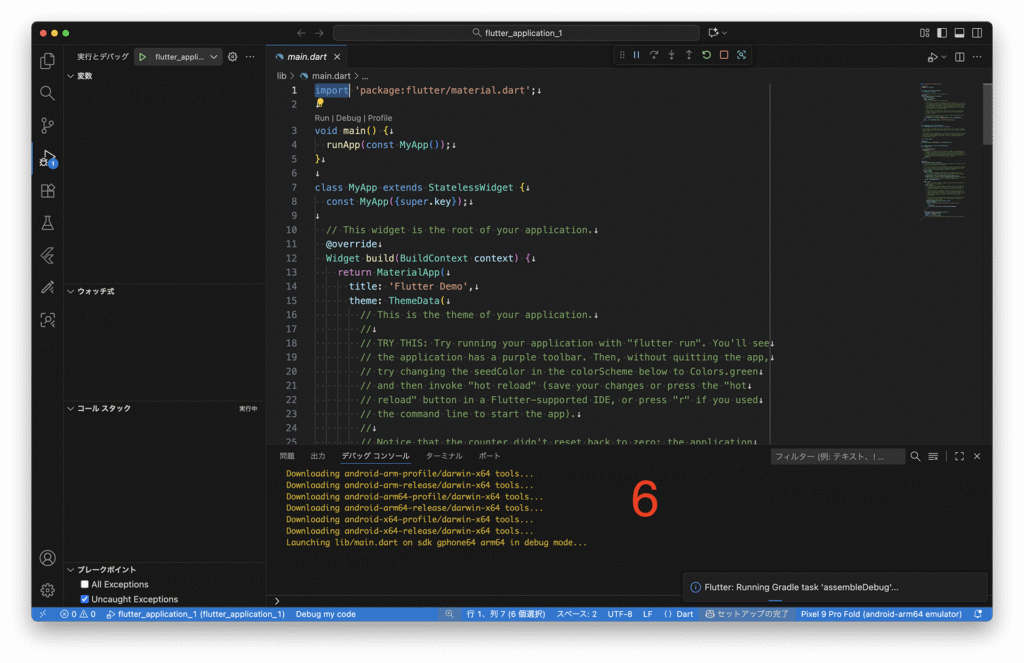Viewport: 1024px width, 663px height.
Task: Uncheck the Uncaught Exceptions breakpoint
Action: pyautogui.click(x=85, y=599)
